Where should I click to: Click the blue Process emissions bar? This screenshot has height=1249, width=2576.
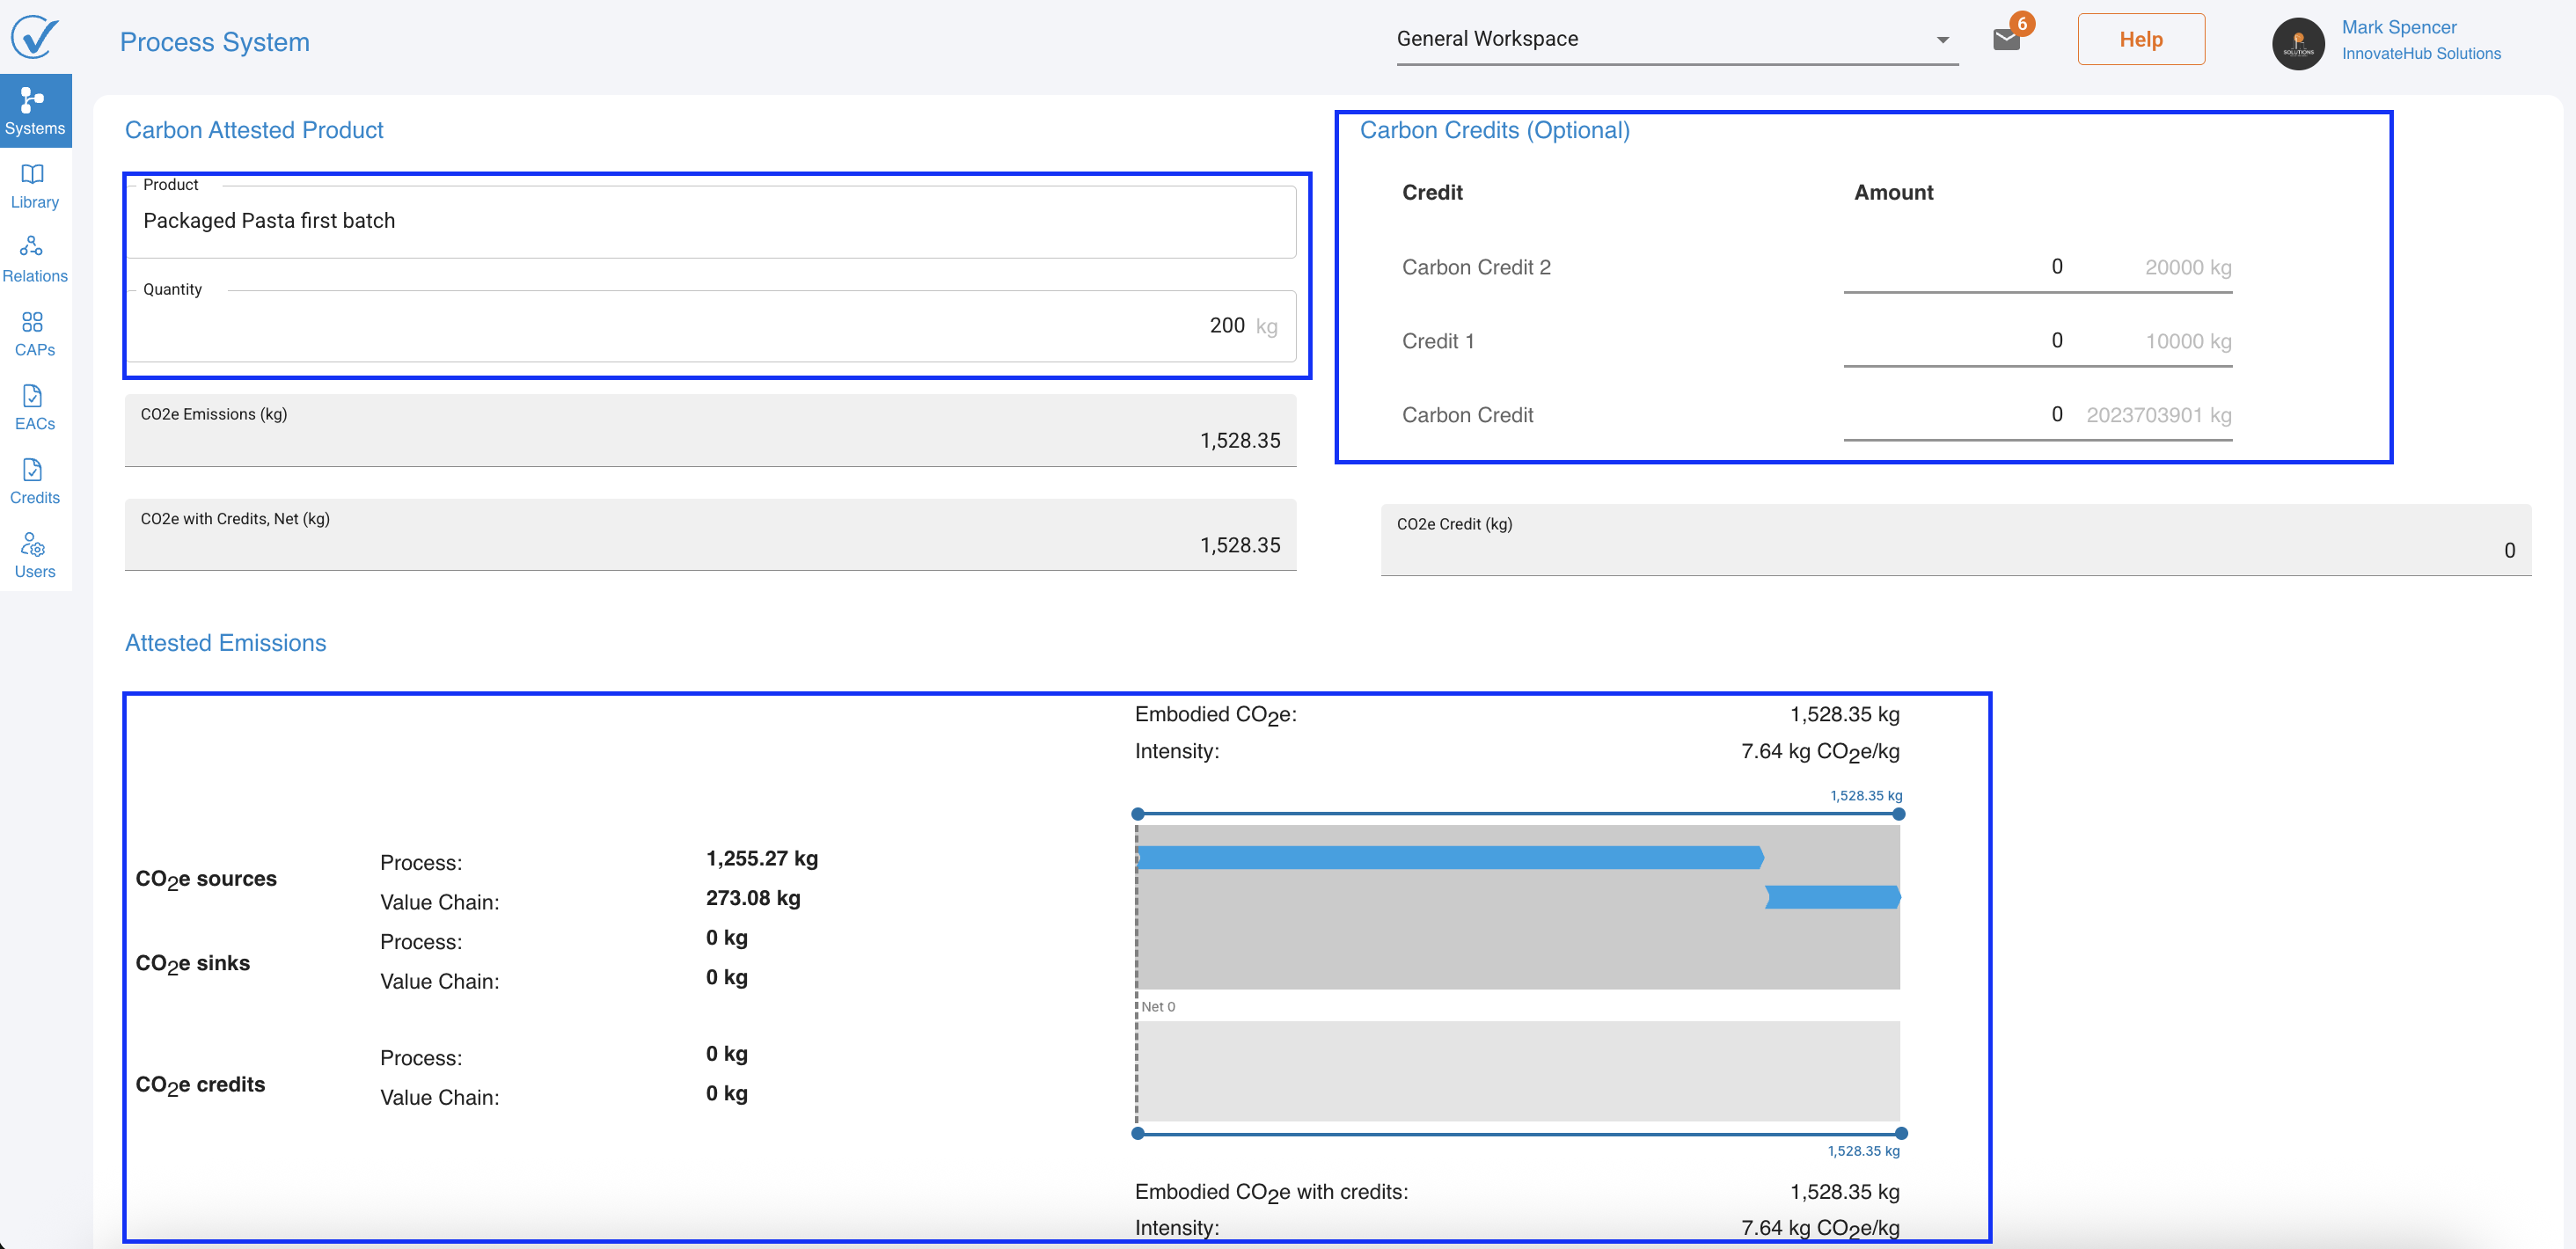point(1450,857)
